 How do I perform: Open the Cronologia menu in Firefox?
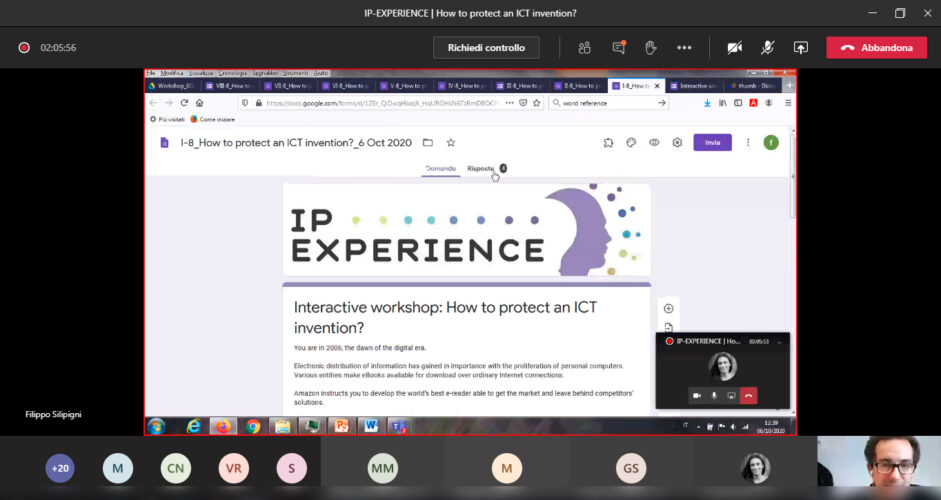pos(232,73)
